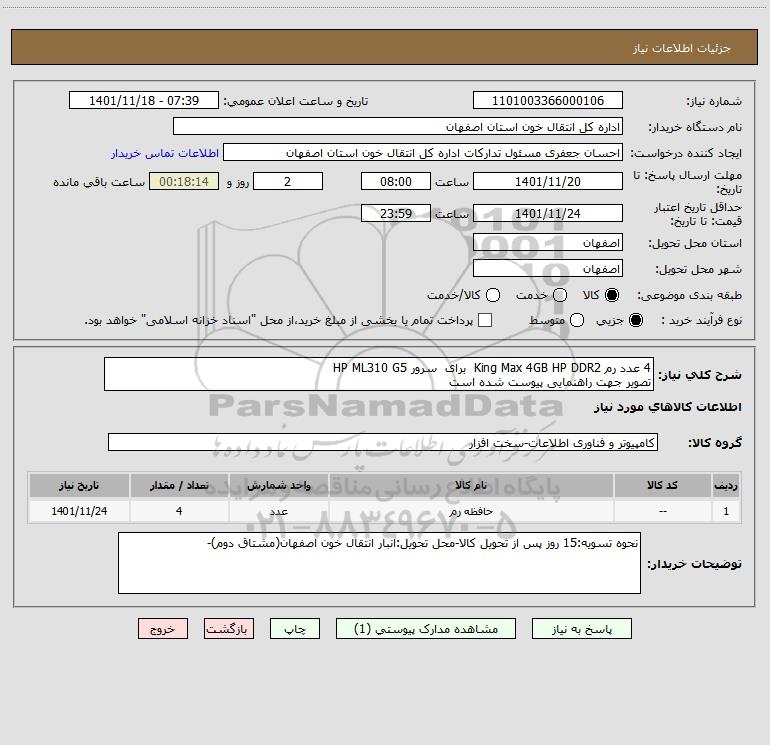Viewport: 770px width, 745px height.
Task: Click the شرح کلی نیاز description box
Action: (x=379, y=375)
